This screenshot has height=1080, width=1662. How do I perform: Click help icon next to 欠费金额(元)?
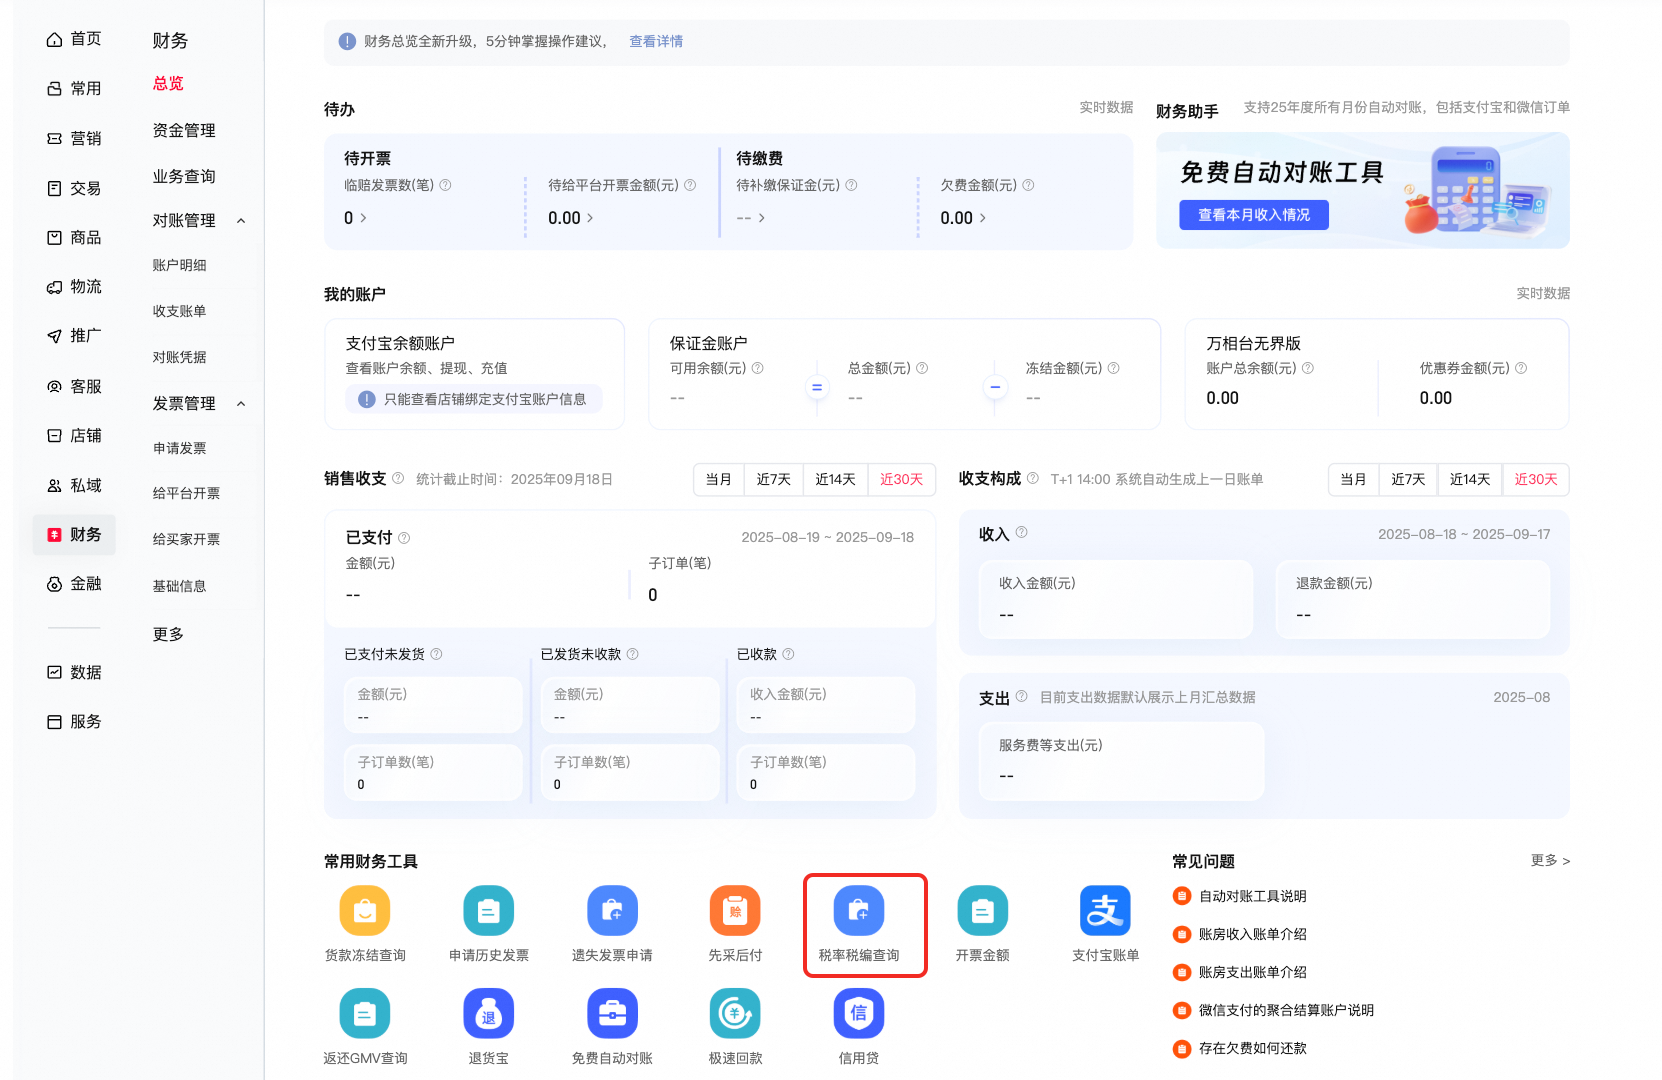pyautogui.click(x=1028, y=185)
